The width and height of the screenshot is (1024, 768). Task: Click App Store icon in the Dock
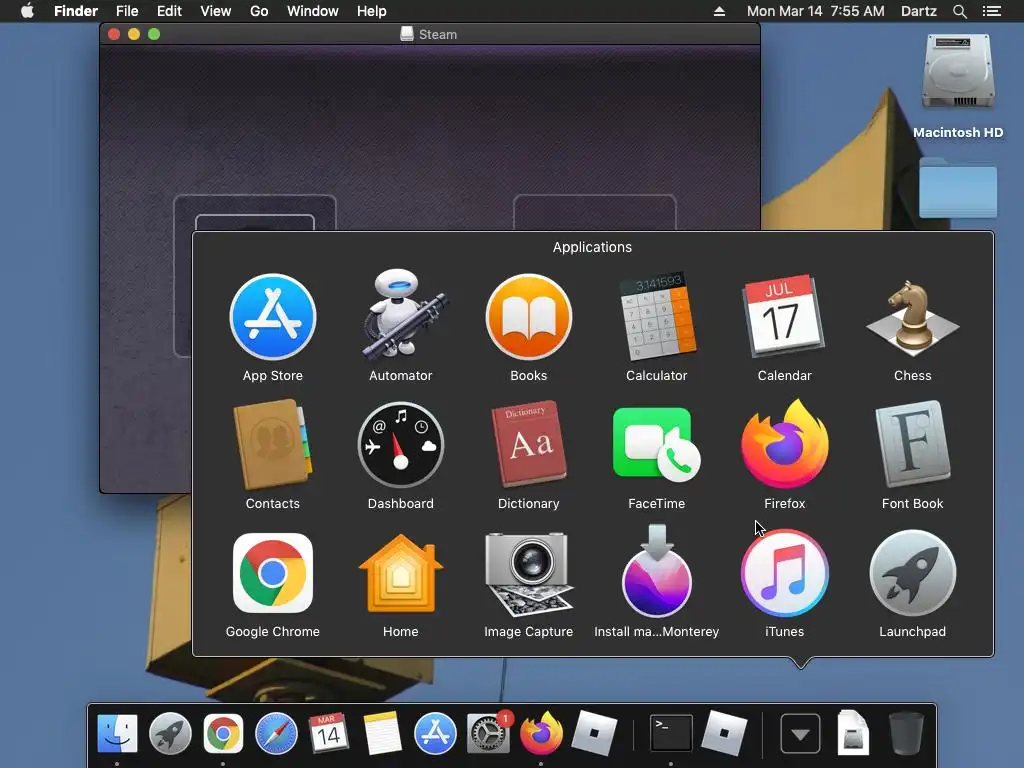coord(435,733)
